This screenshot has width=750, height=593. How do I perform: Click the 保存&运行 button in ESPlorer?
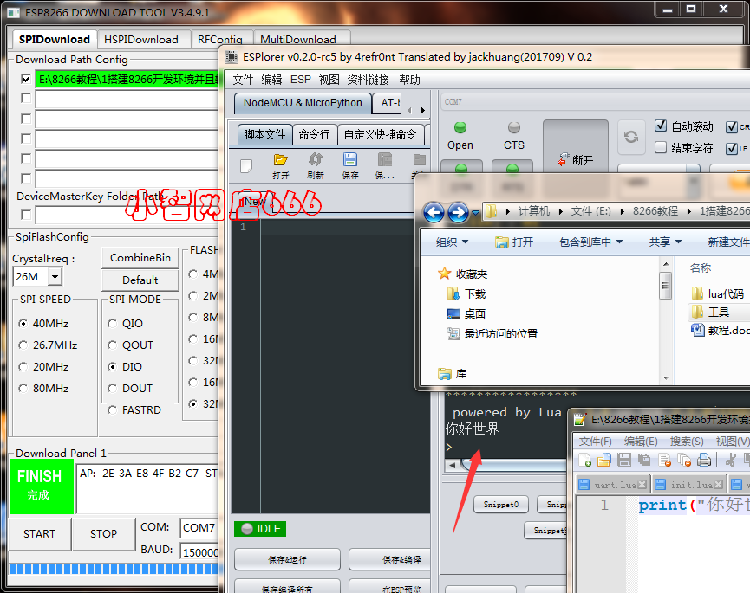287,560
